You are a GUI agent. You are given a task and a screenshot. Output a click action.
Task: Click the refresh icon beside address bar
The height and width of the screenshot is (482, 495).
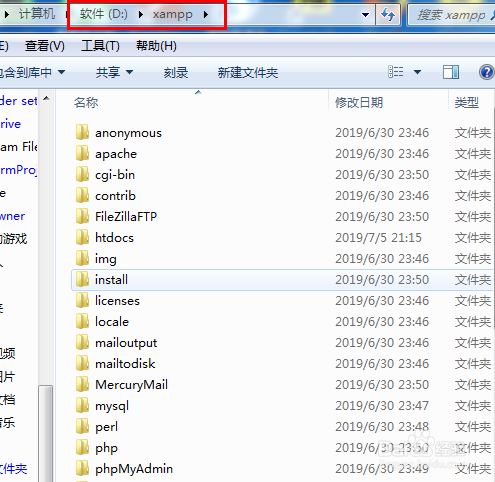pos(388,15)
